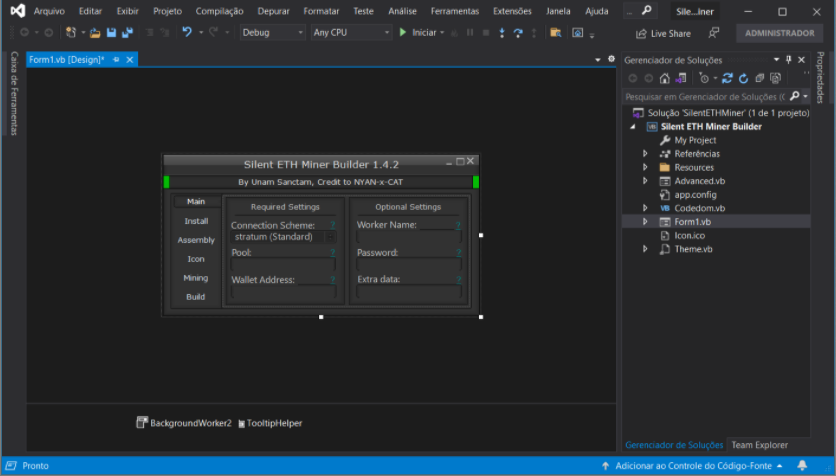Click the BackgroundWorker2 component in the tray
The image size is (836, 476).
click(x=184, y=423)
